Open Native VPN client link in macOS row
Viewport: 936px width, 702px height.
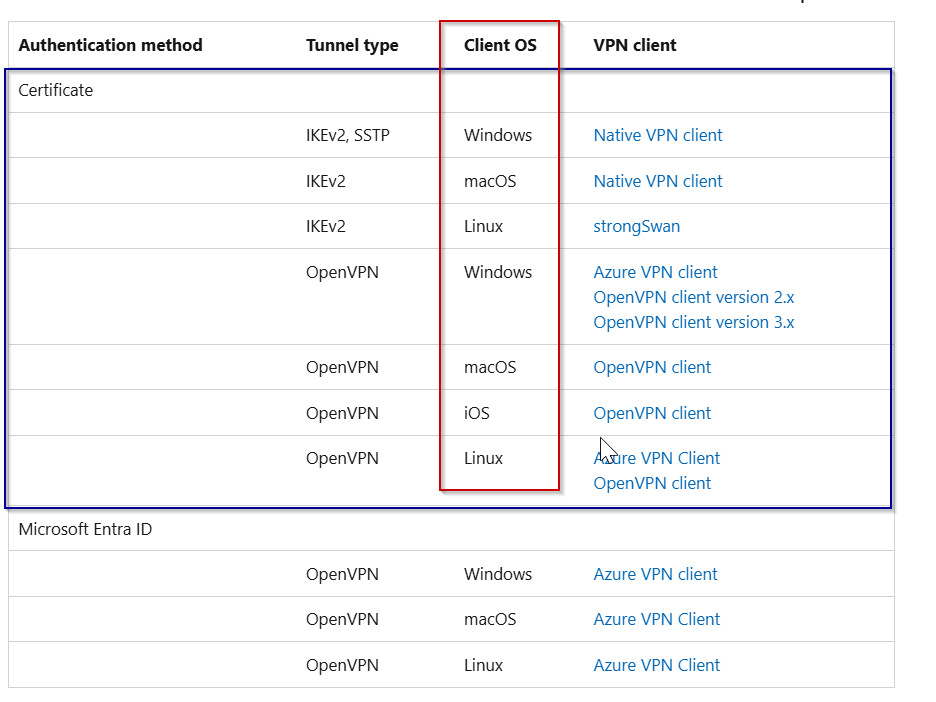coord(658,181)
